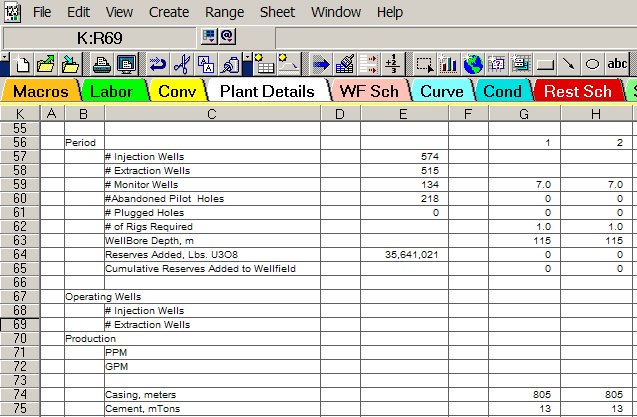This screenshot has height=417, width=637.
Task: Select column E header
Action: coord(402,114)
